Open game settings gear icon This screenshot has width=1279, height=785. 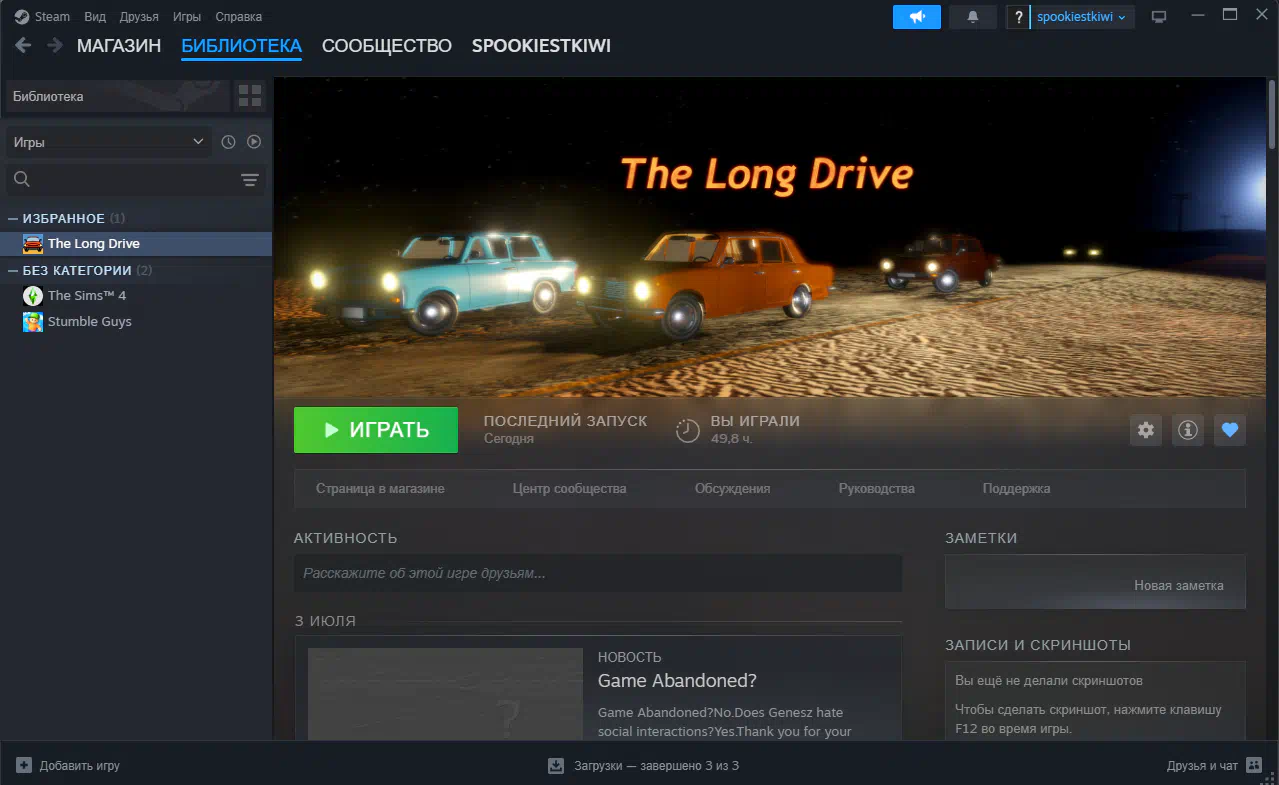(1146, 430)
